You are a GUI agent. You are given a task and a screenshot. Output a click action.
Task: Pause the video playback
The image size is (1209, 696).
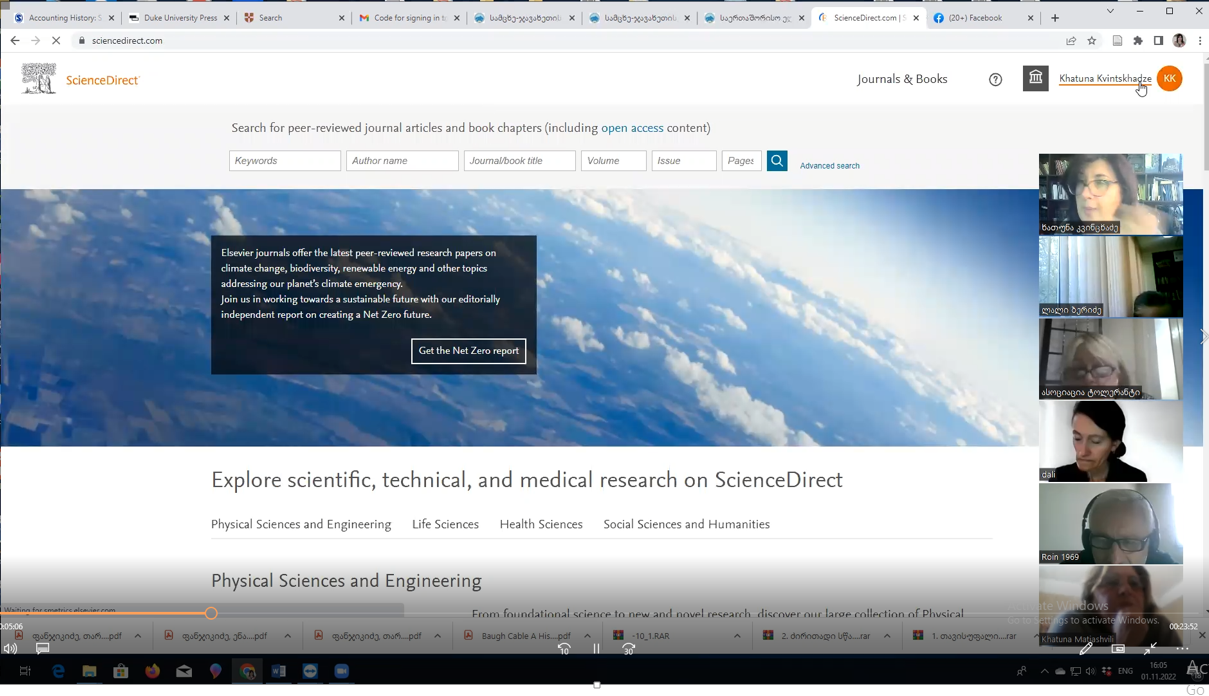point(596,649)
